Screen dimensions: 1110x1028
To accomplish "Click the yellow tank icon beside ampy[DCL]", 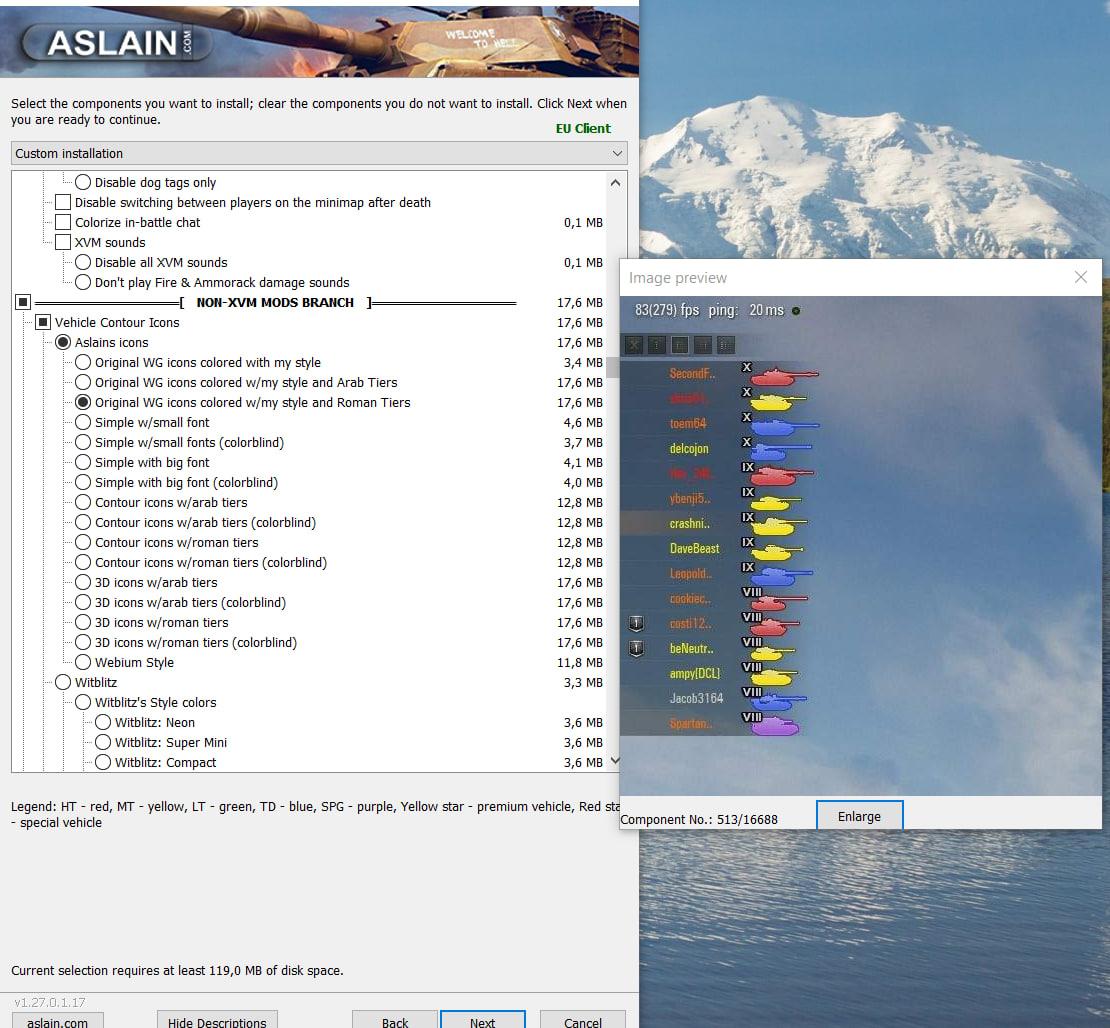I will pyautogui.click(x=774, y=675).
